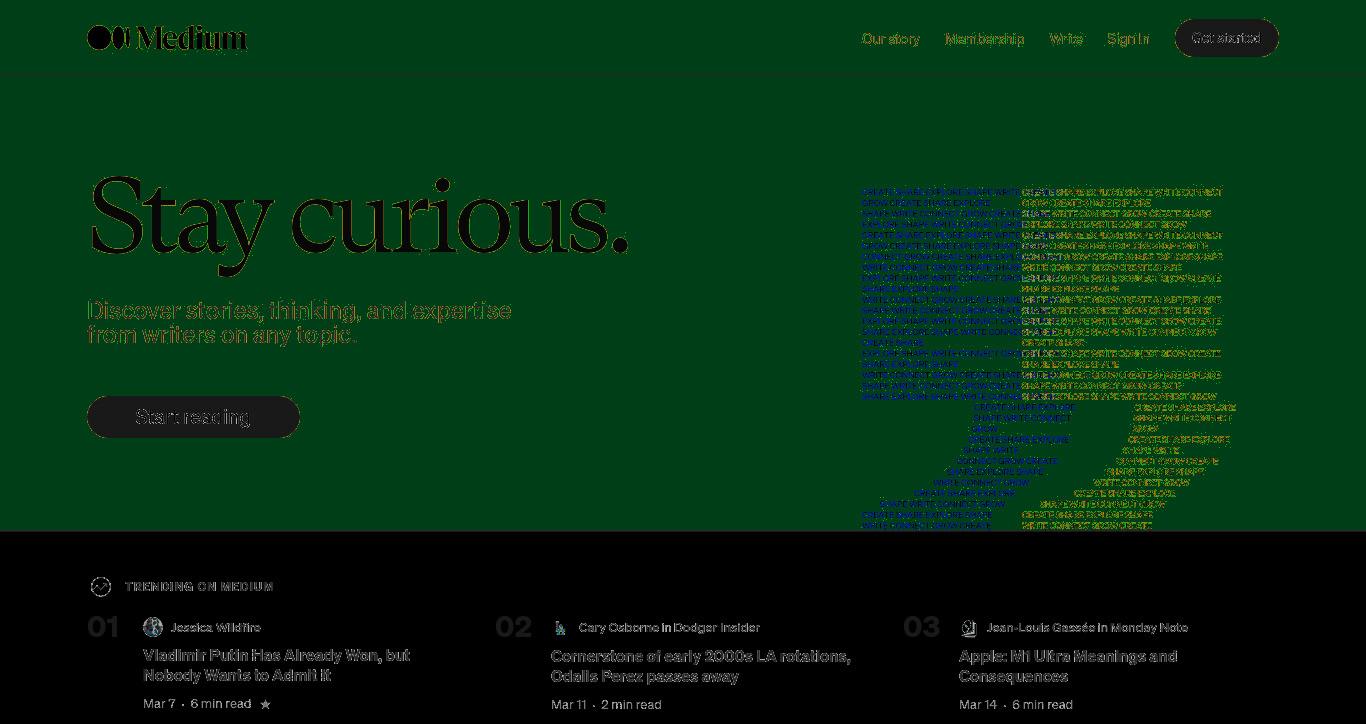The image size is (1366, 724).
Task: Open Cary Osborne in Dodger Insider
Action: (x=669, y=628)
